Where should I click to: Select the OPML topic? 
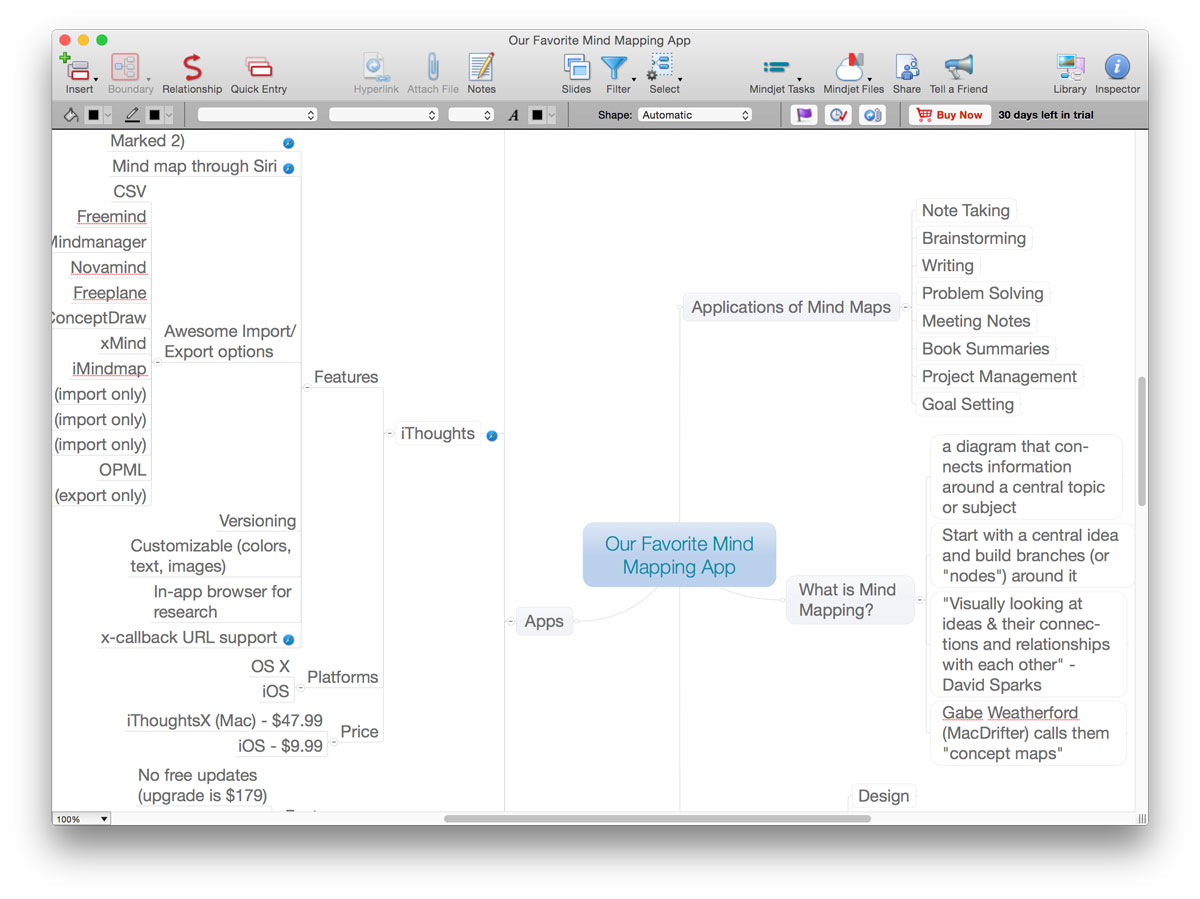pos(122,470)
